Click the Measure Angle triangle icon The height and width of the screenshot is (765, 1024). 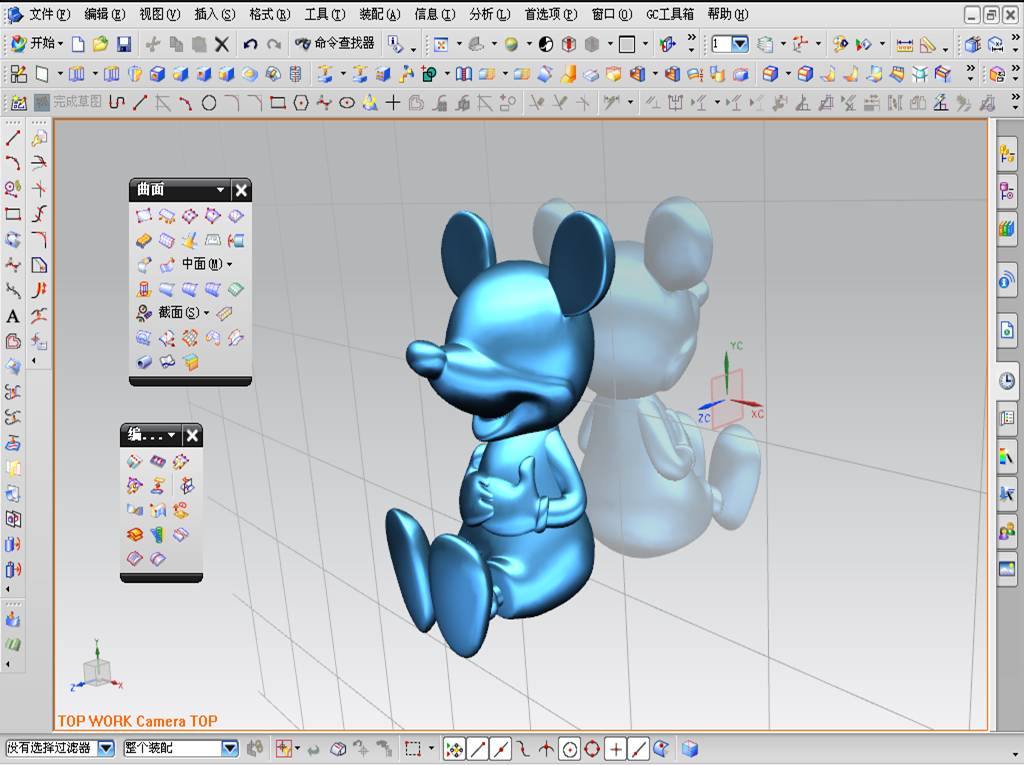click(927, 44)
